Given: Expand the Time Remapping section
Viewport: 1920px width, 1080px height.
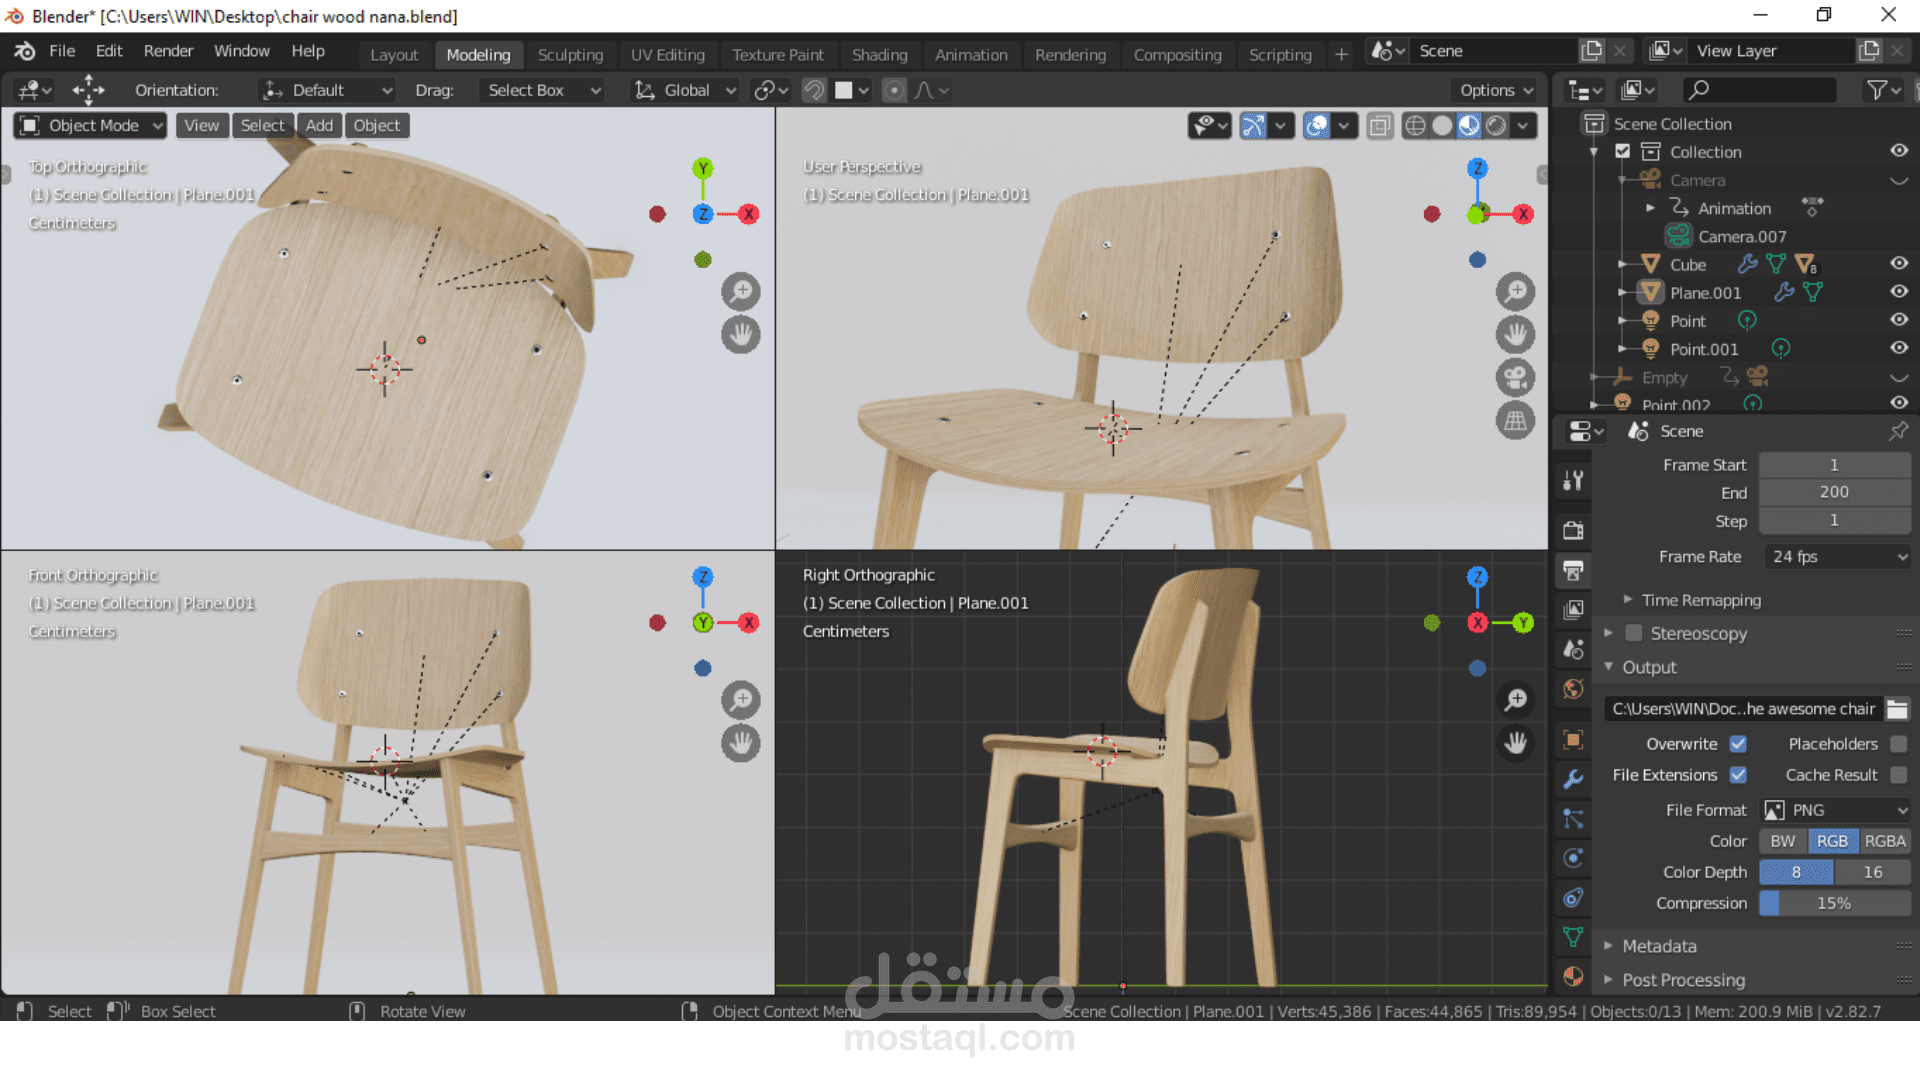Looking at the screenshot, I should pos(1700,600).
